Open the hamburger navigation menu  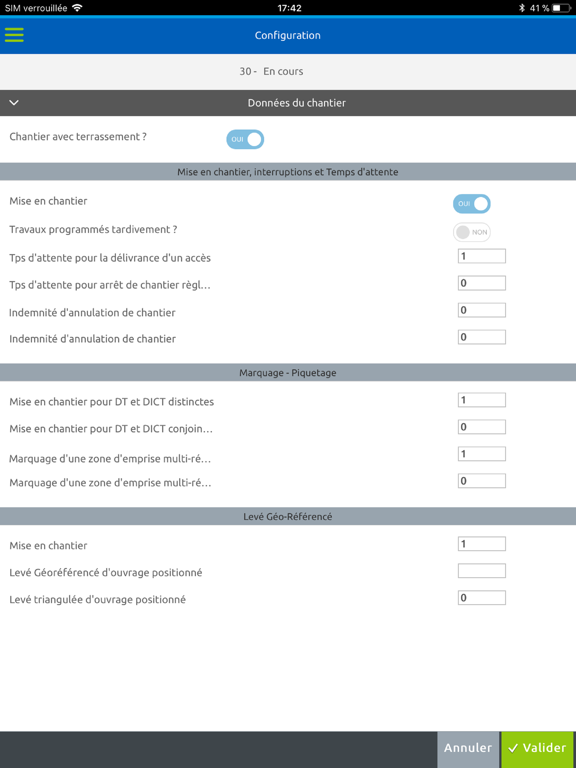point(14,35)
